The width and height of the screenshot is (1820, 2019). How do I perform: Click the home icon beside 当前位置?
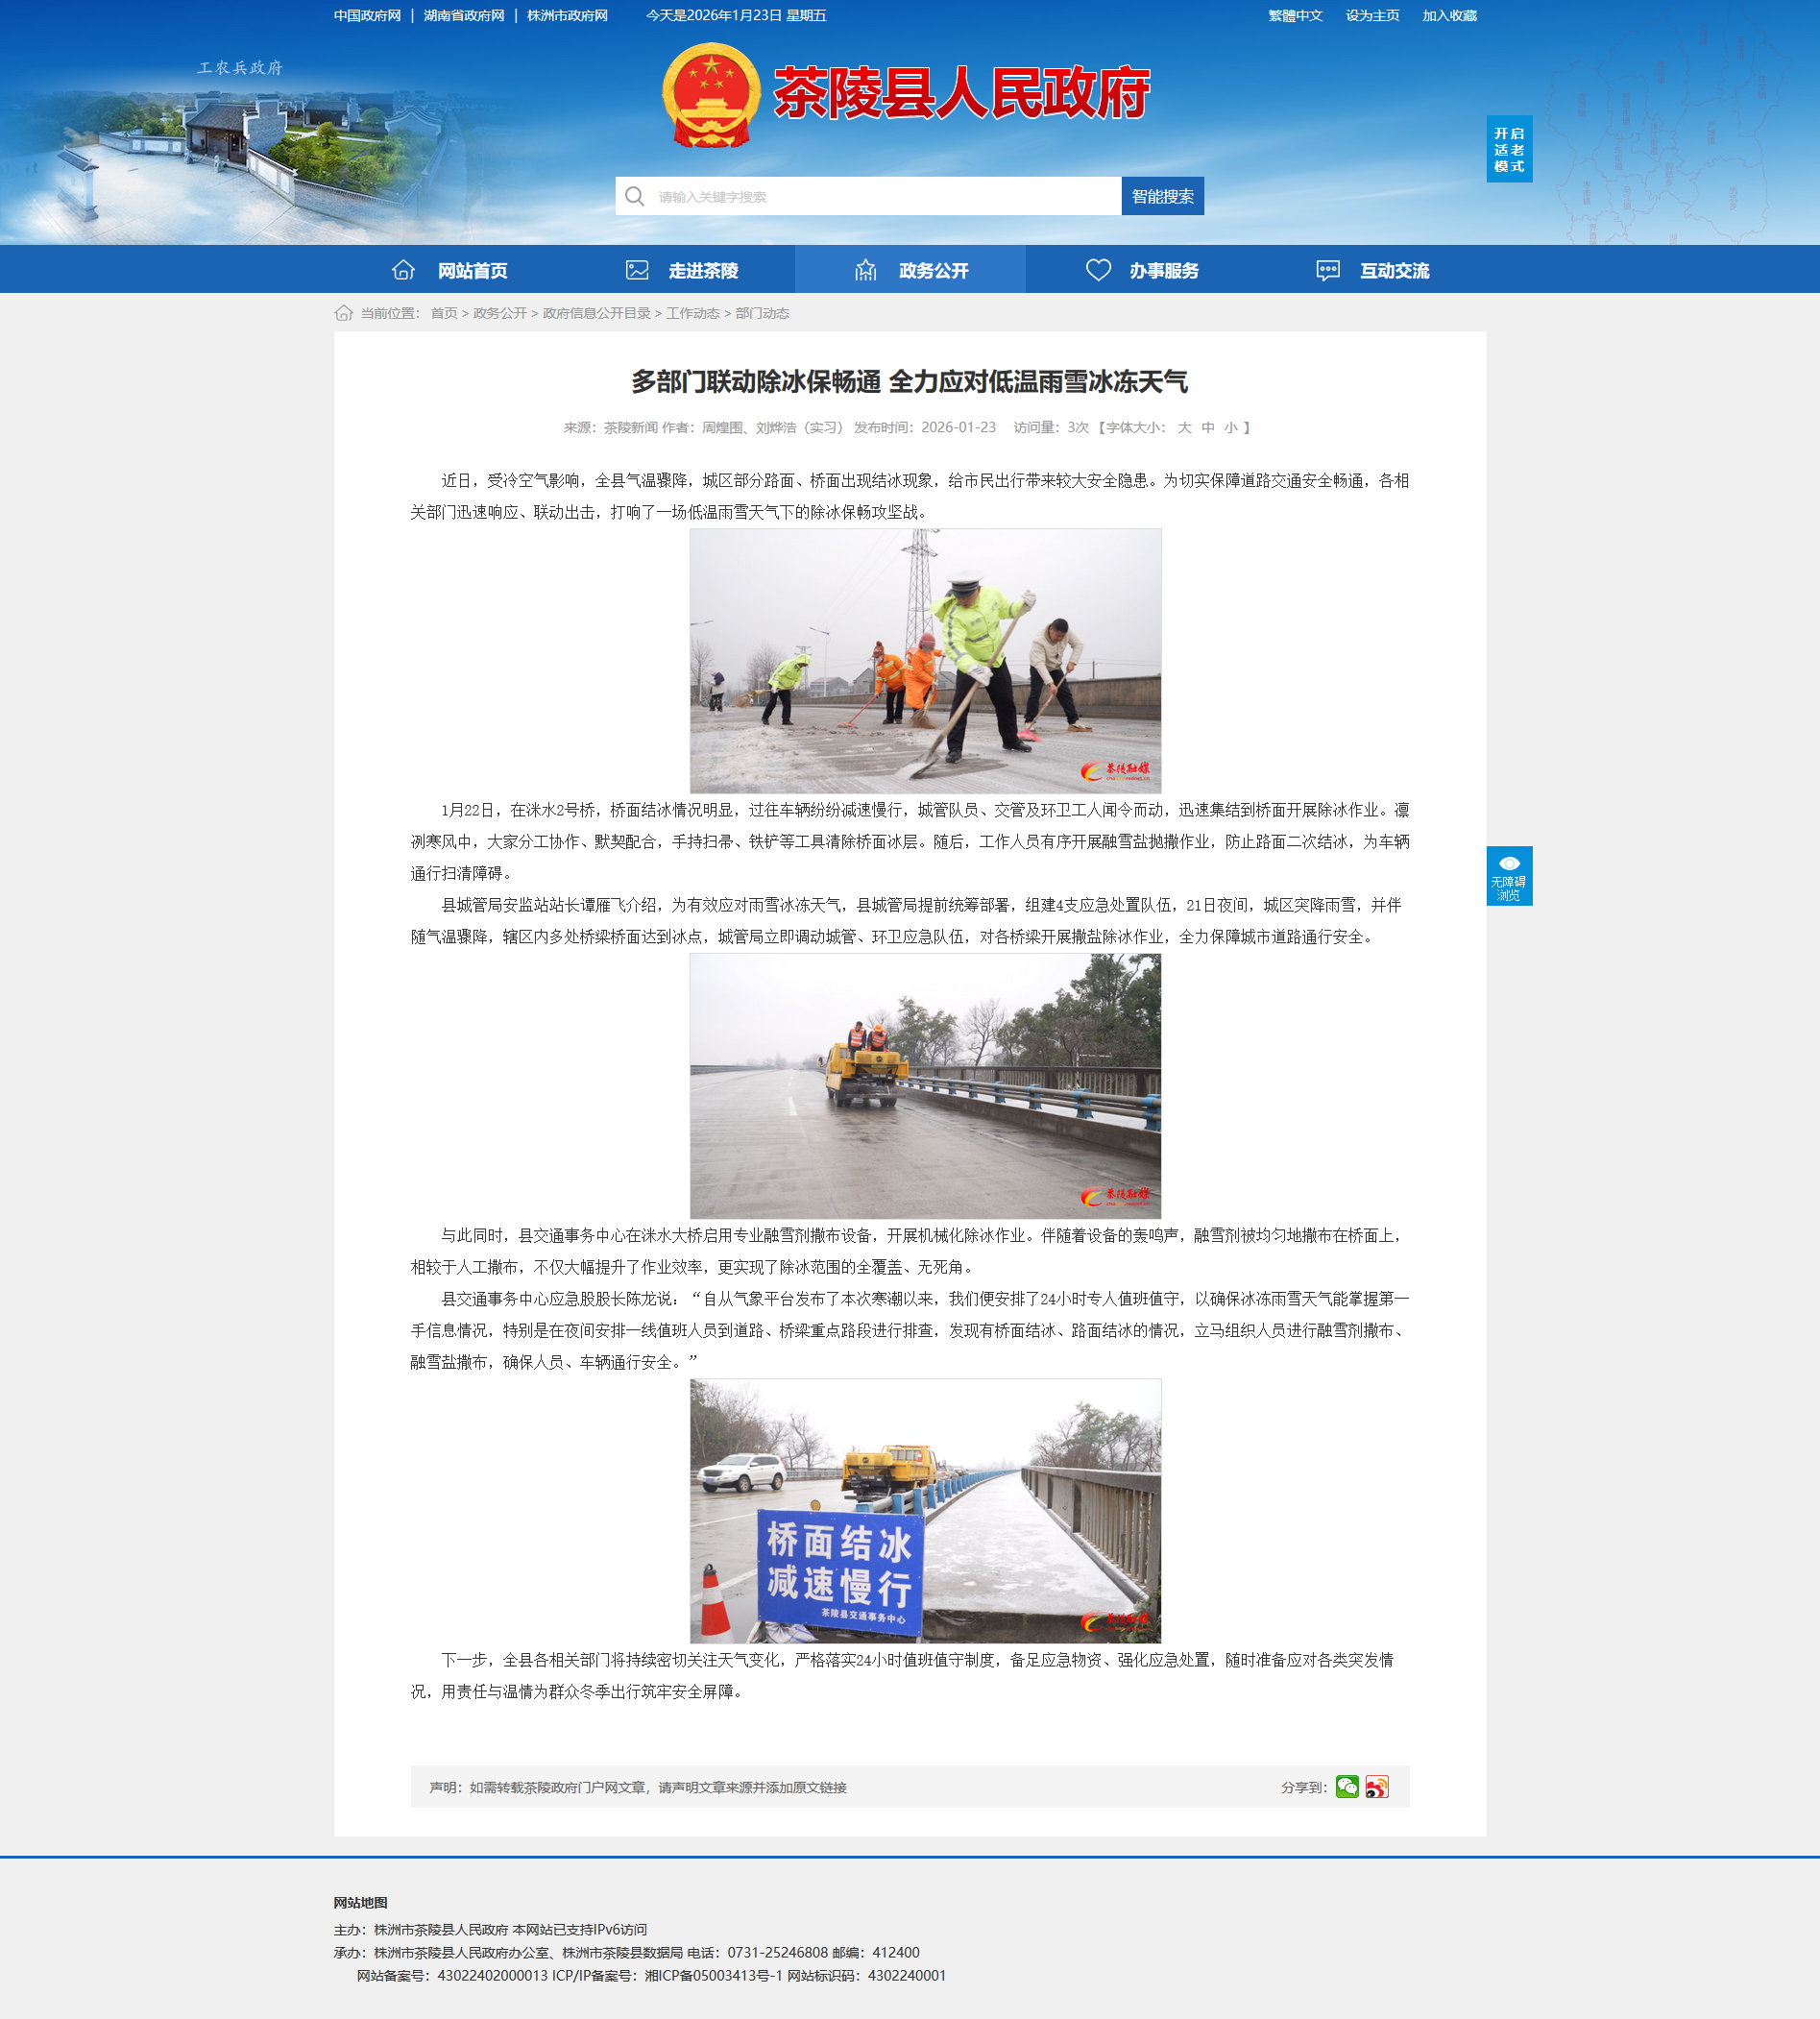coord(343,313)
